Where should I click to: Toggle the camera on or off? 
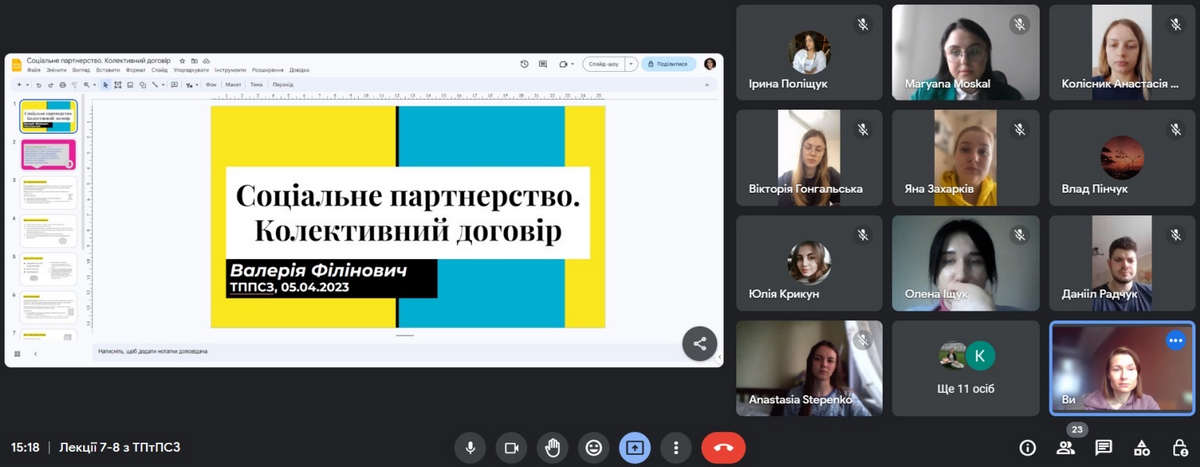pyautogui.click(x=511, y=448)
